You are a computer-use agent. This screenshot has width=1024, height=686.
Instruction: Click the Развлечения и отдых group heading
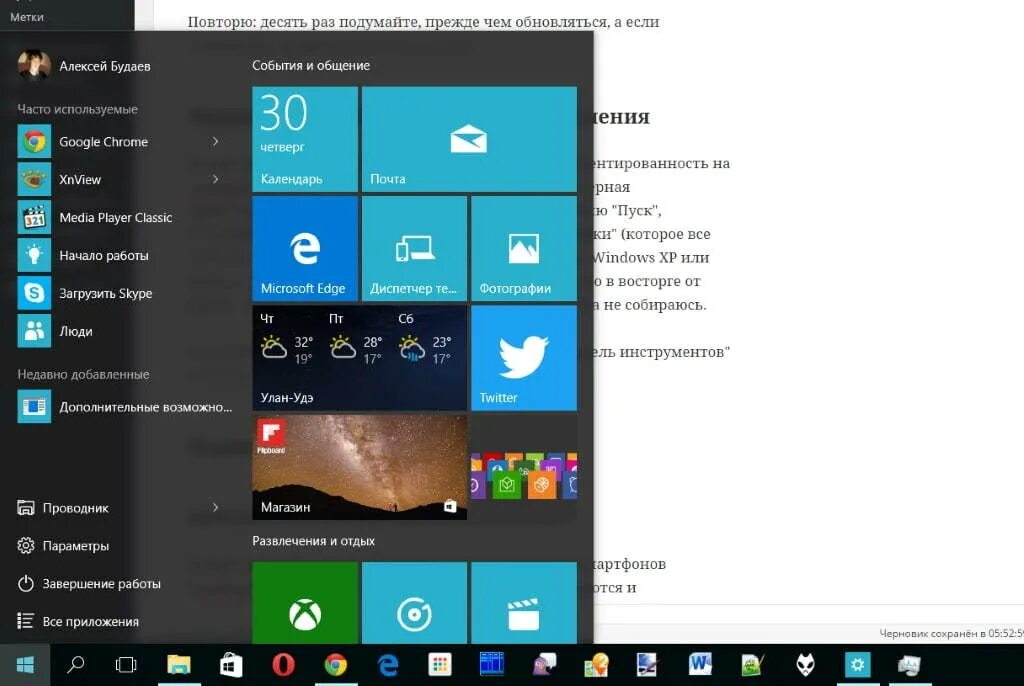click(313, 541)
